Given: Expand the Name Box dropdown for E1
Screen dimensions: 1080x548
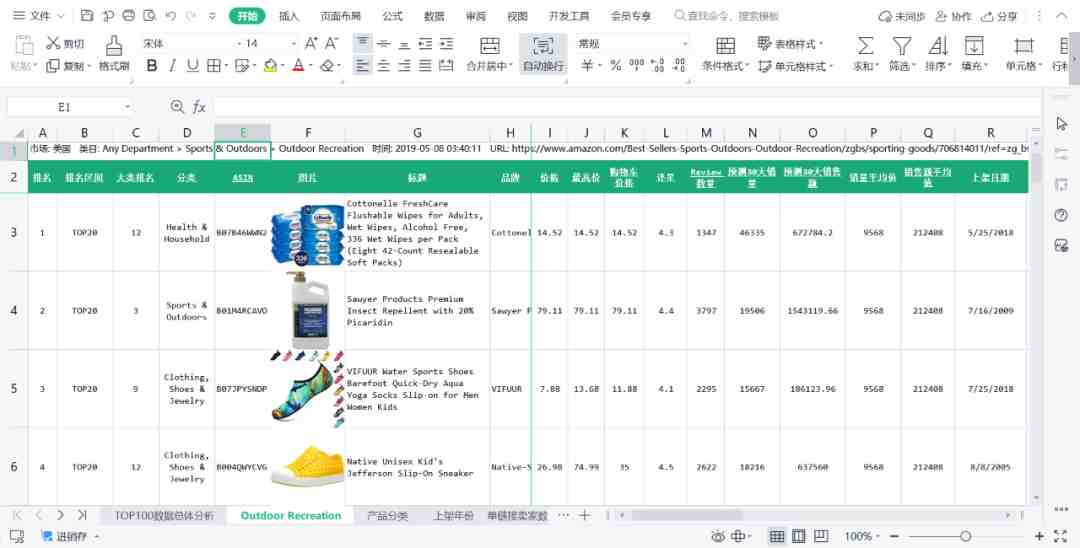Looking at the screenshot, I should 127,107.
